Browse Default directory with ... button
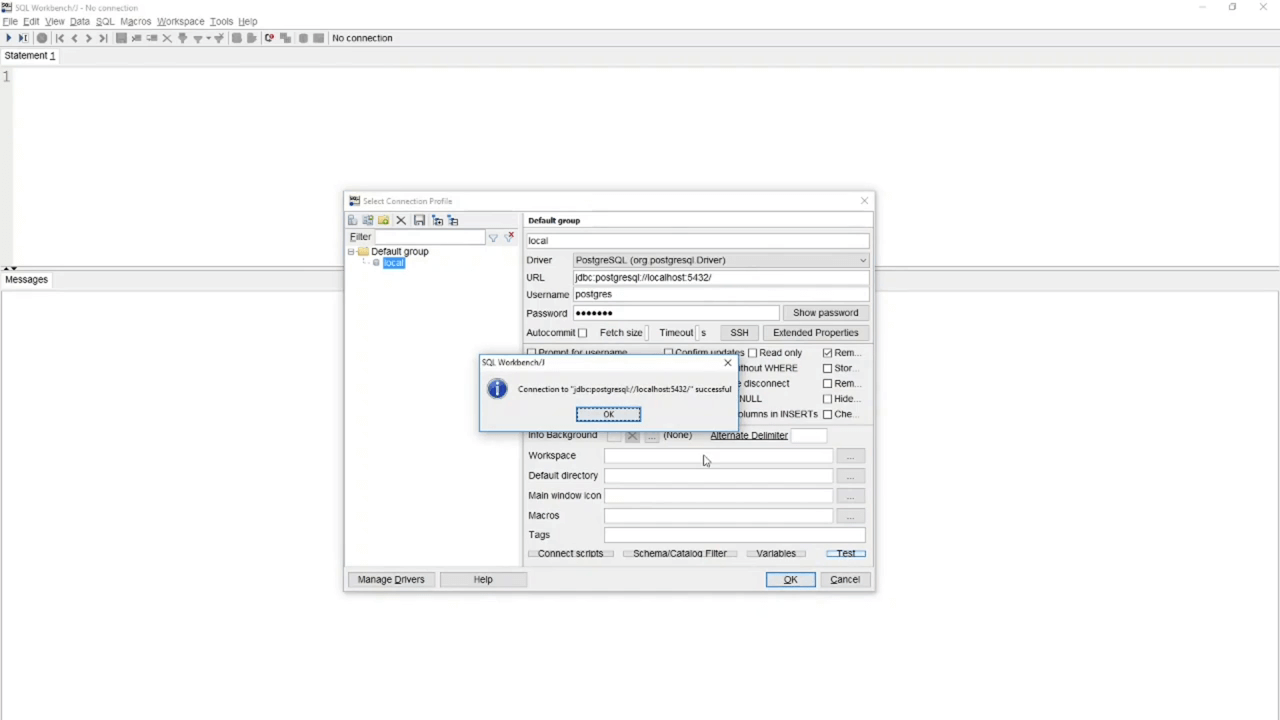The width and height of the screenshot is (1280, 720). coord(850,476)
